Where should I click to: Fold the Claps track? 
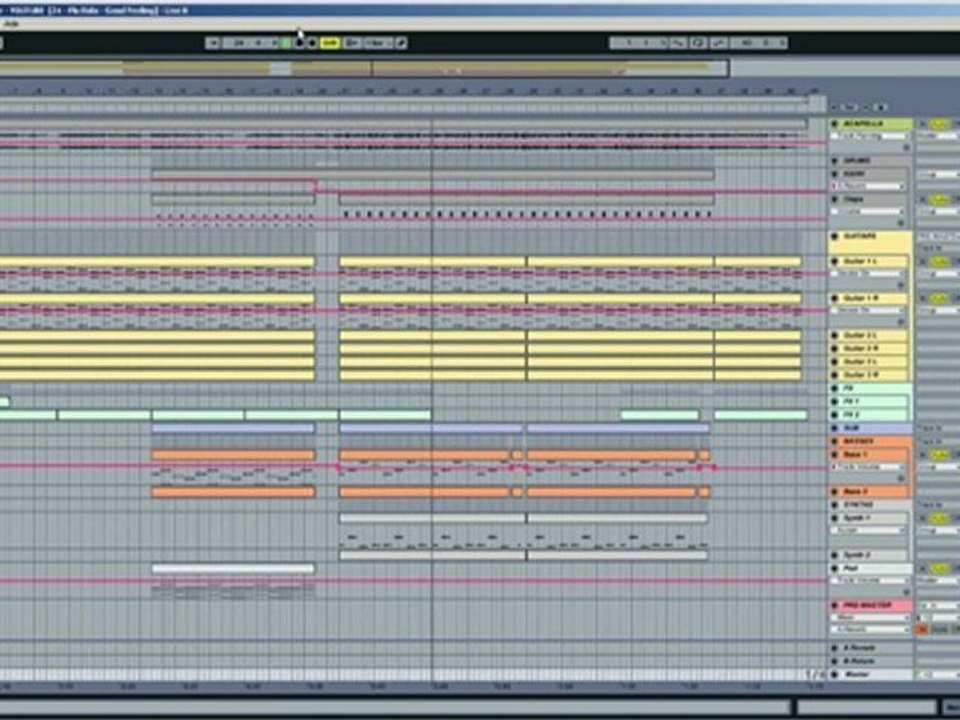834,199
